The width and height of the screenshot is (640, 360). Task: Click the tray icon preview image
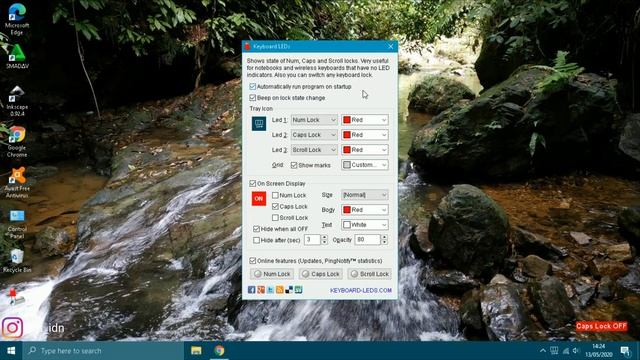[259, 124]
